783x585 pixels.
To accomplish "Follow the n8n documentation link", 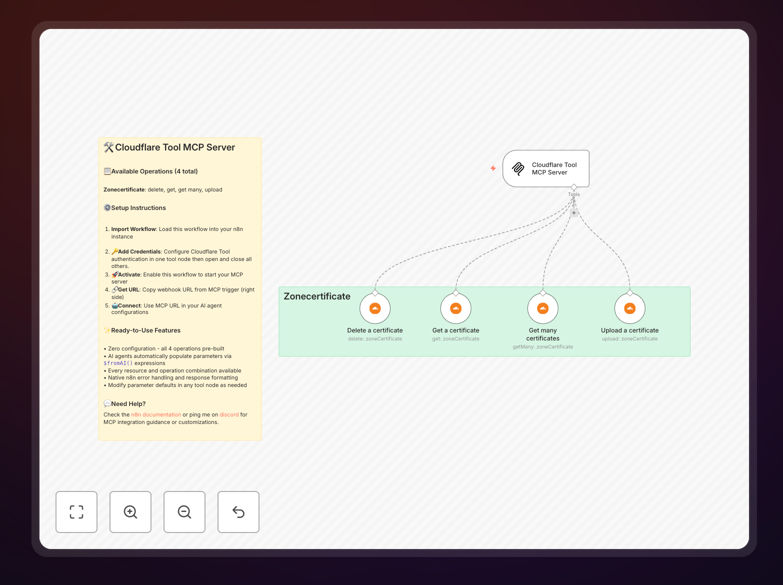I will [156, 415].
